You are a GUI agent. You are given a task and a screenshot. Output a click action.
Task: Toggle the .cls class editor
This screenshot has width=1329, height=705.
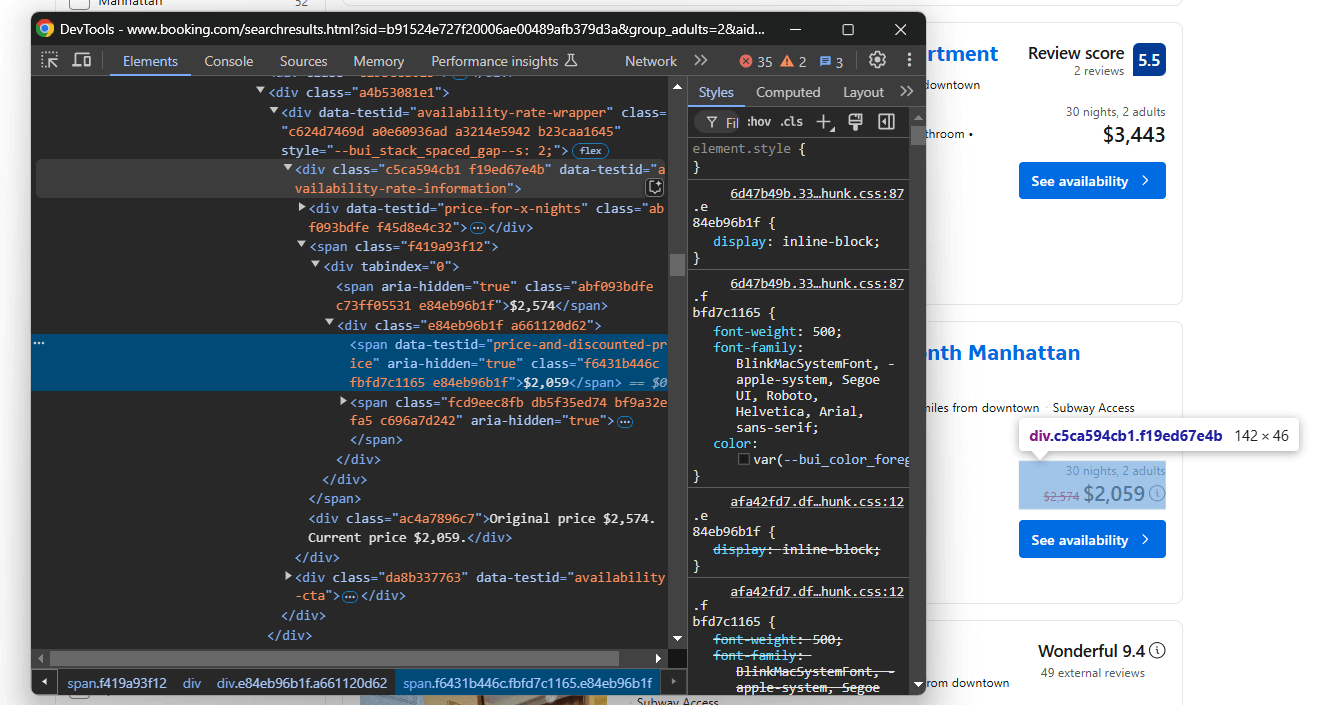792,122
